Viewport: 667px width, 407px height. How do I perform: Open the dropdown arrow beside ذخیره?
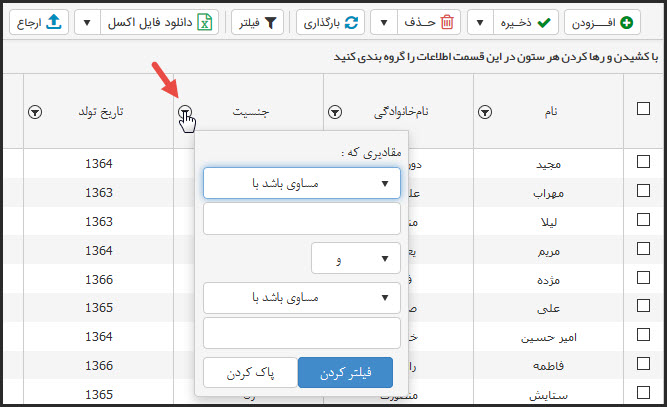[480, 22]
